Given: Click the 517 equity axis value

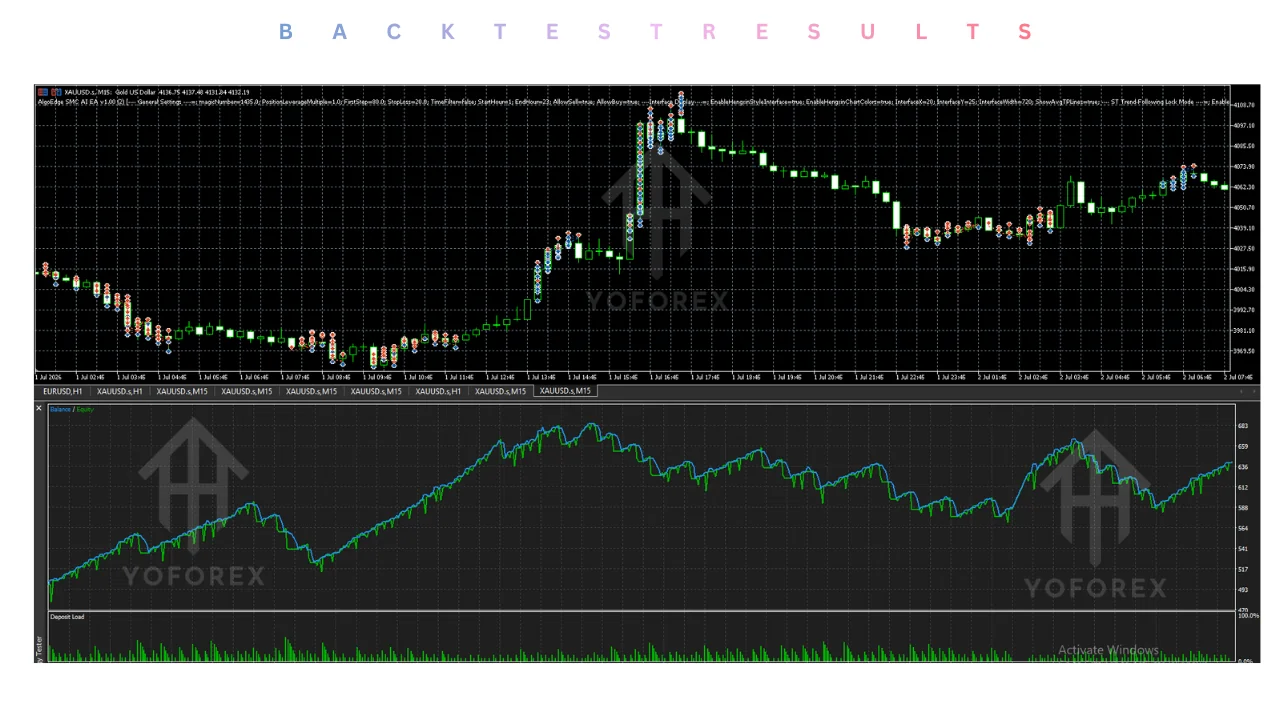Looking at the screenshot, I should point(1243,569).
